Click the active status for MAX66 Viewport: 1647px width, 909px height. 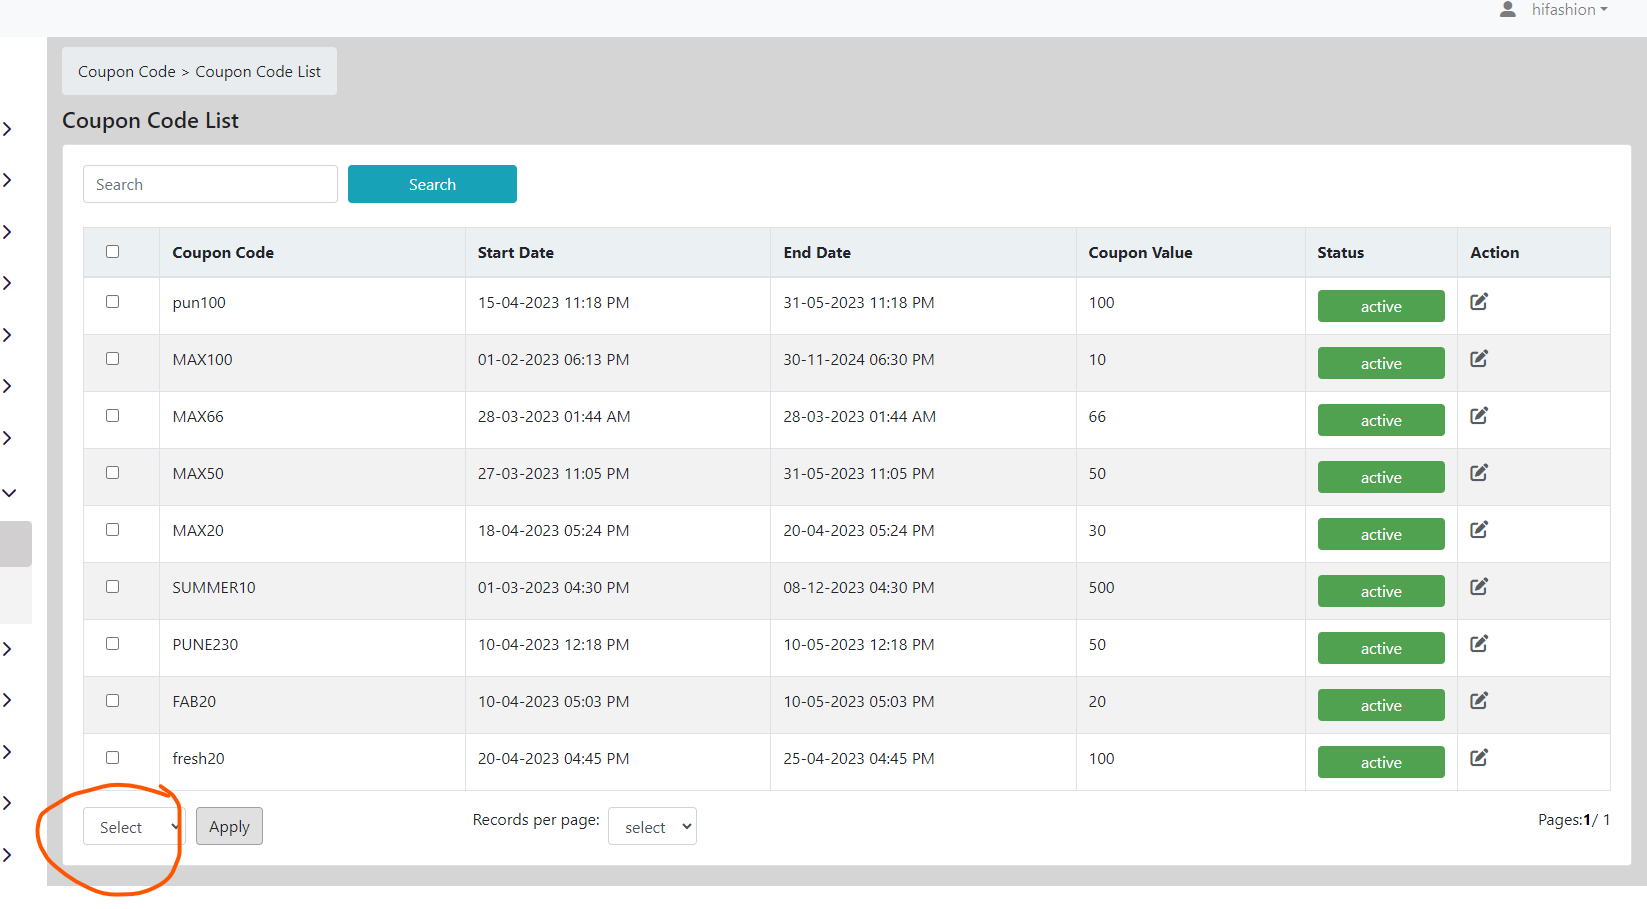(x=1381, y=420)
